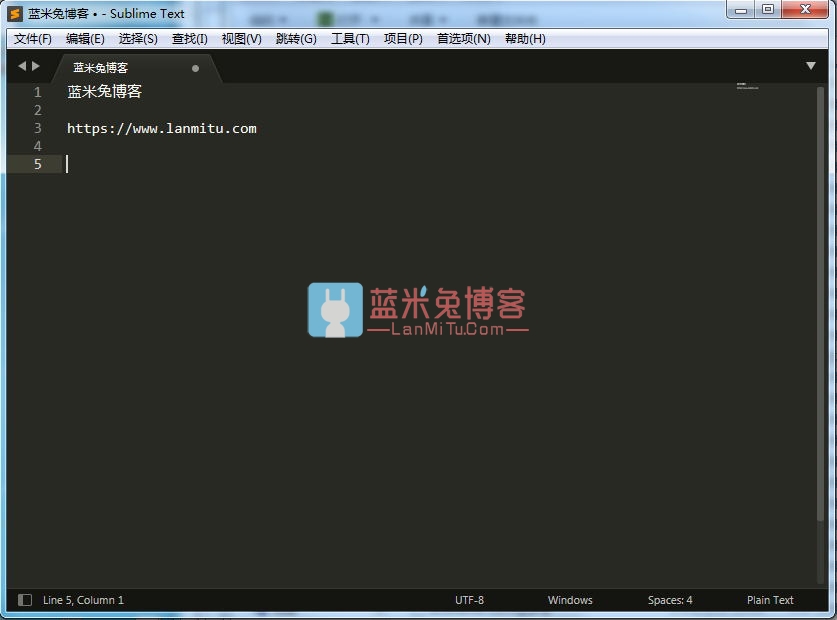Change Windows line endings setting

pos(570,600)
